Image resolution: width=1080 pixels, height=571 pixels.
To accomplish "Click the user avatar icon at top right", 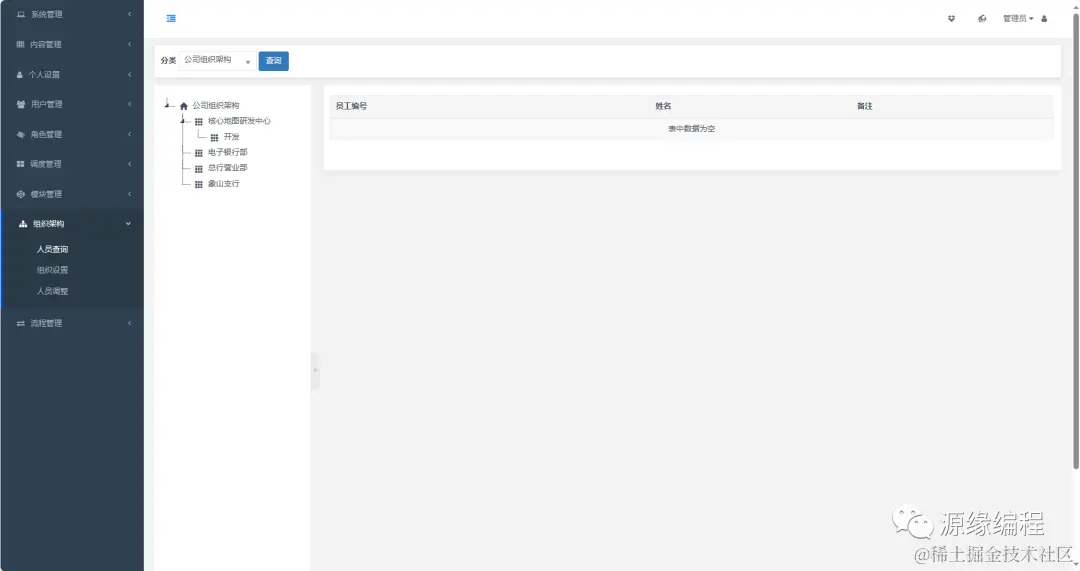I will tap(1044, 19).
